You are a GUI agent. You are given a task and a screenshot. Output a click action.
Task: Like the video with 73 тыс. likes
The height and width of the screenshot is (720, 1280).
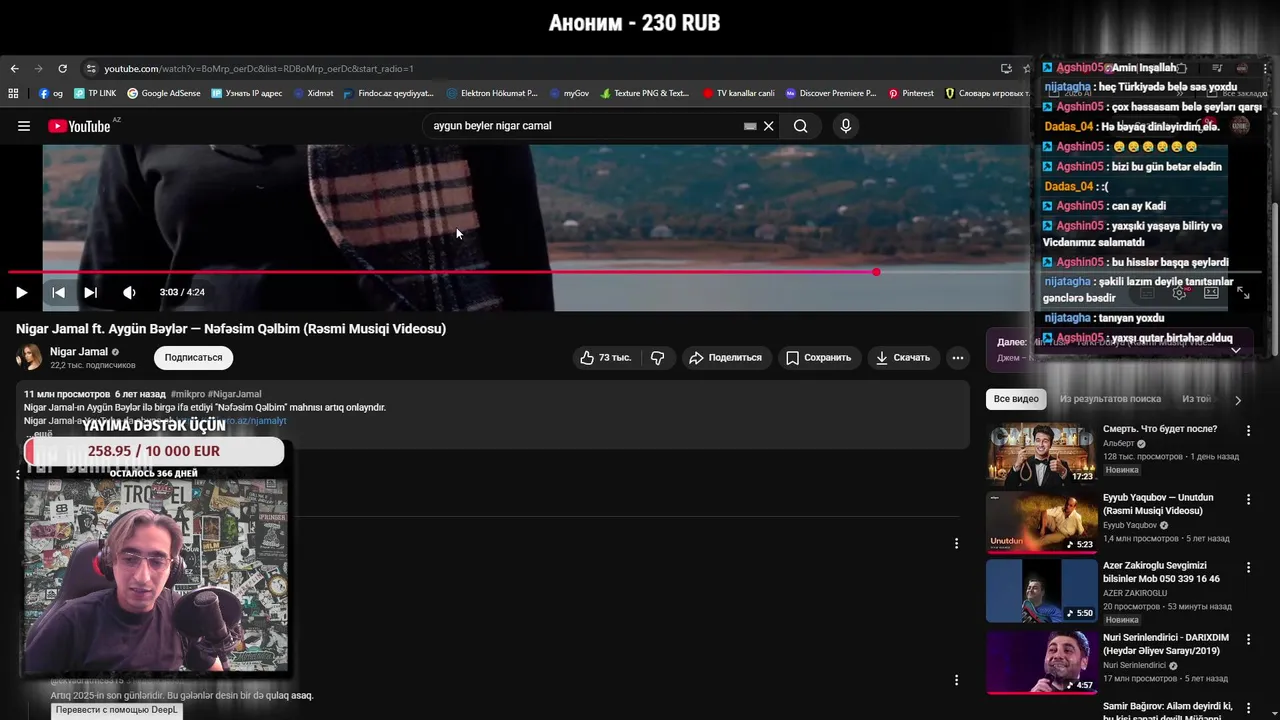tap(605, 357)
